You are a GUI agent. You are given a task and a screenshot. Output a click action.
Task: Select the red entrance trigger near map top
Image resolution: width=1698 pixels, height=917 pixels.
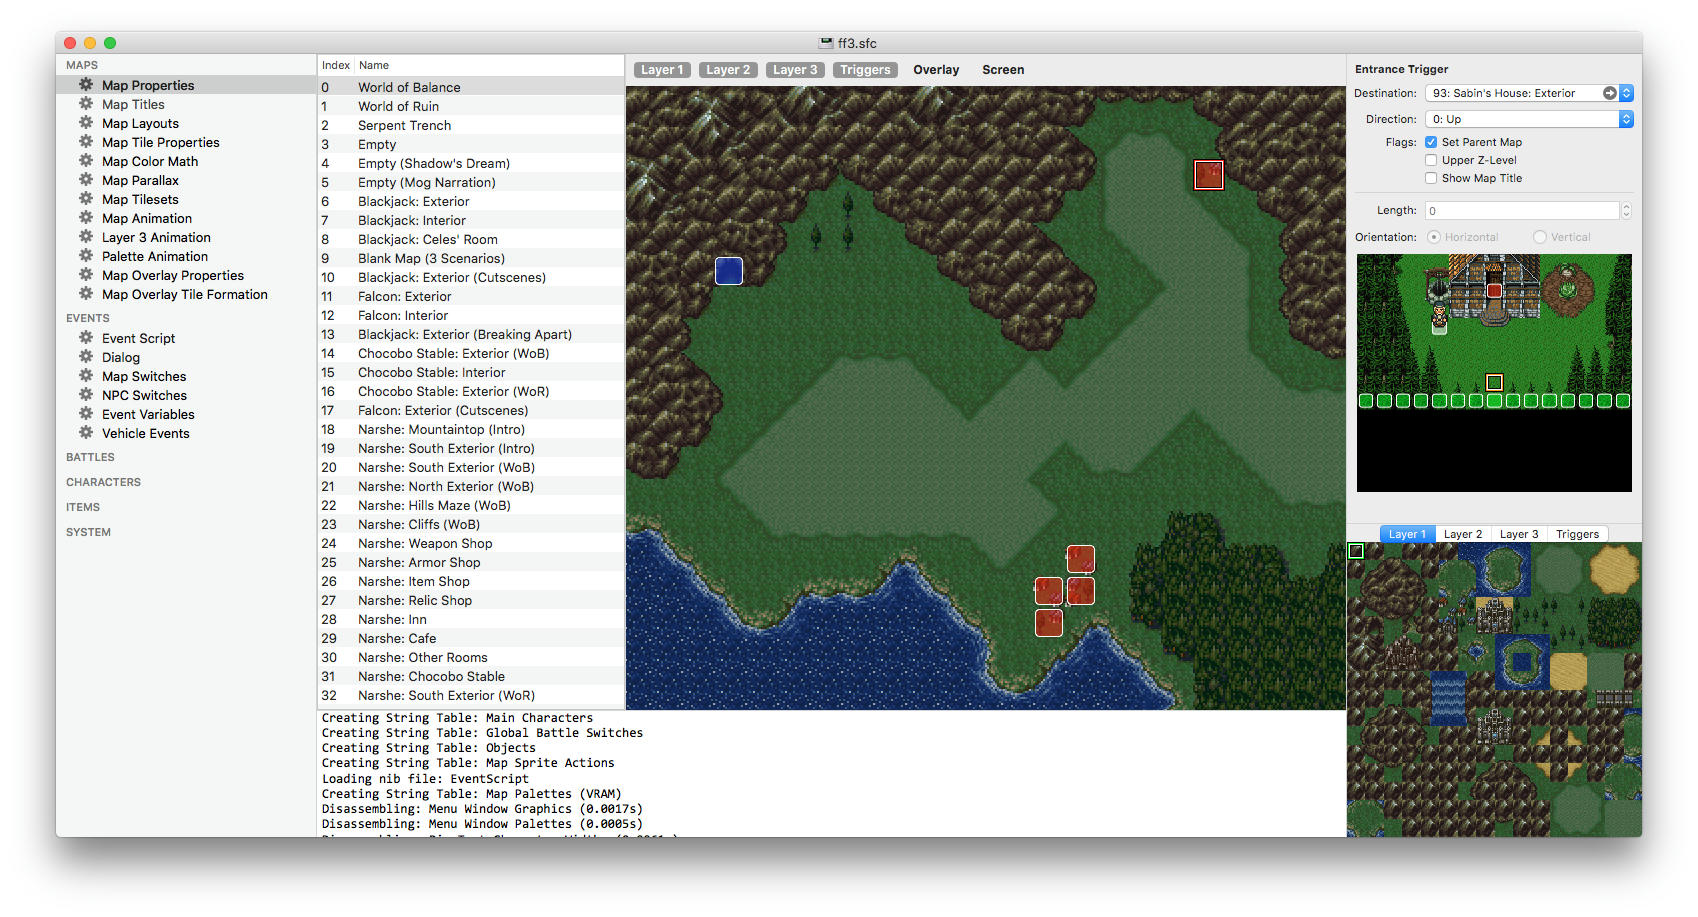(x=1209, y=175)
